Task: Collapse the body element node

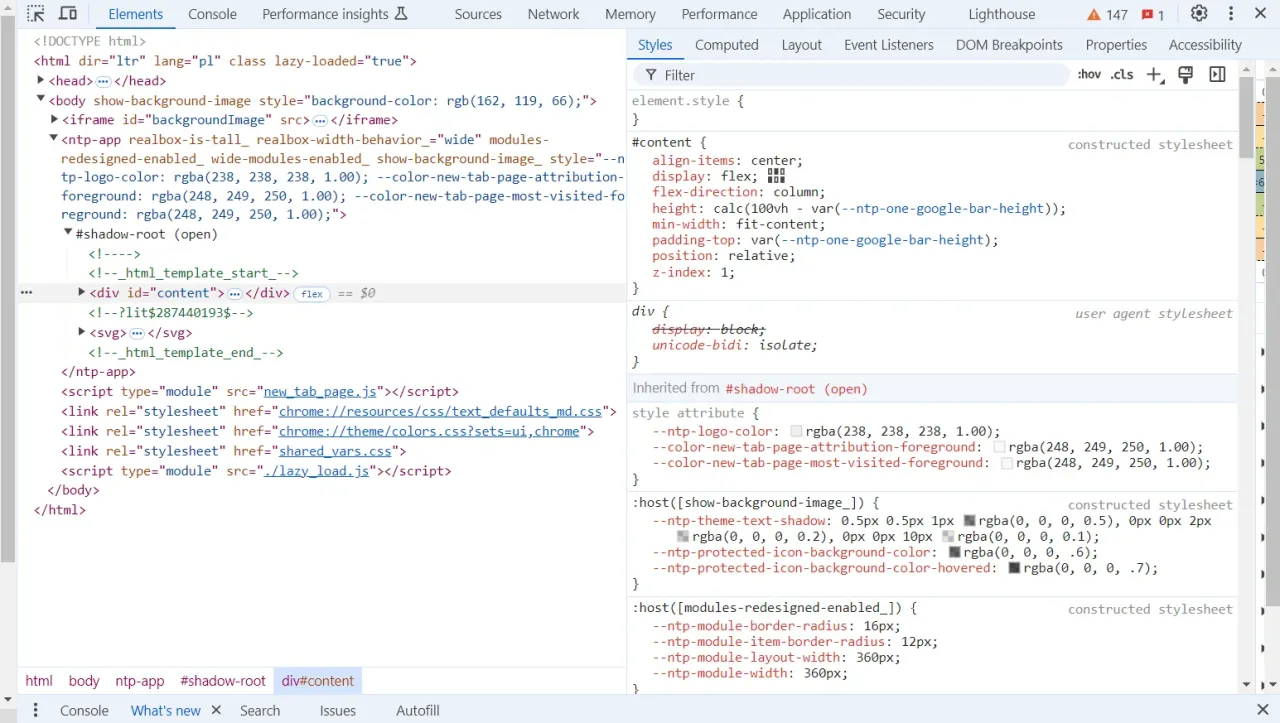Action: pos(40,100)
